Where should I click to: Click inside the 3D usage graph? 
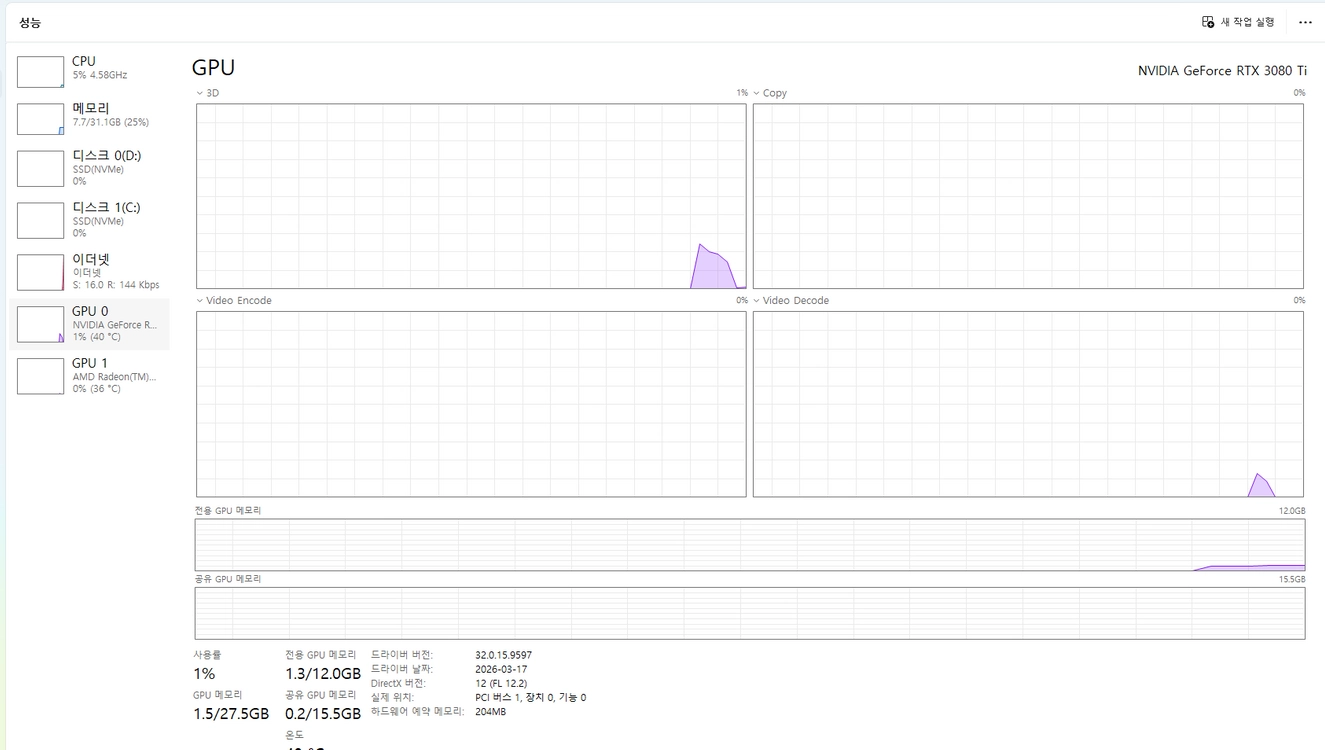click(x=471, y=196)
